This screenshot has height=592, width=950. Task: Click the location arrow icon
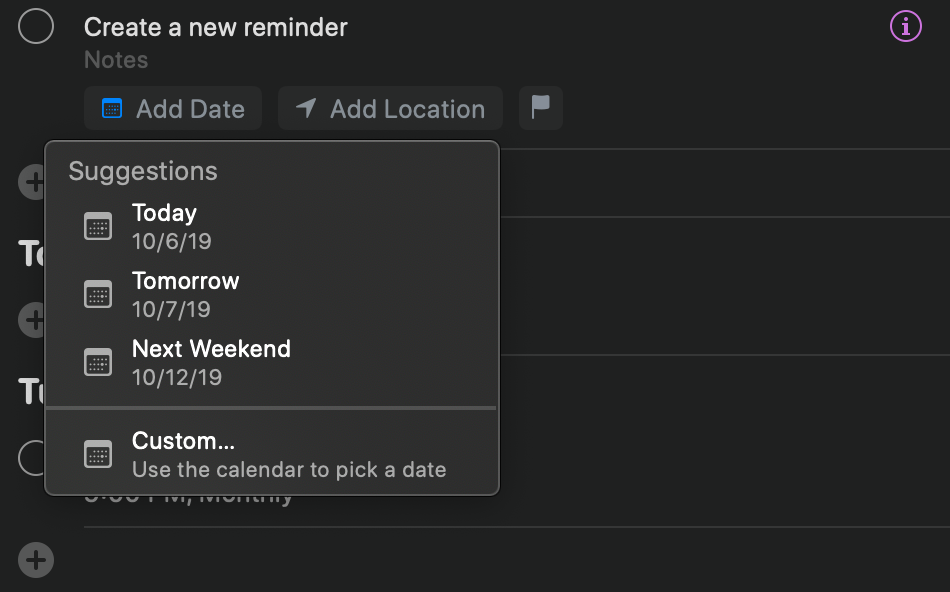tap(306, 109)
